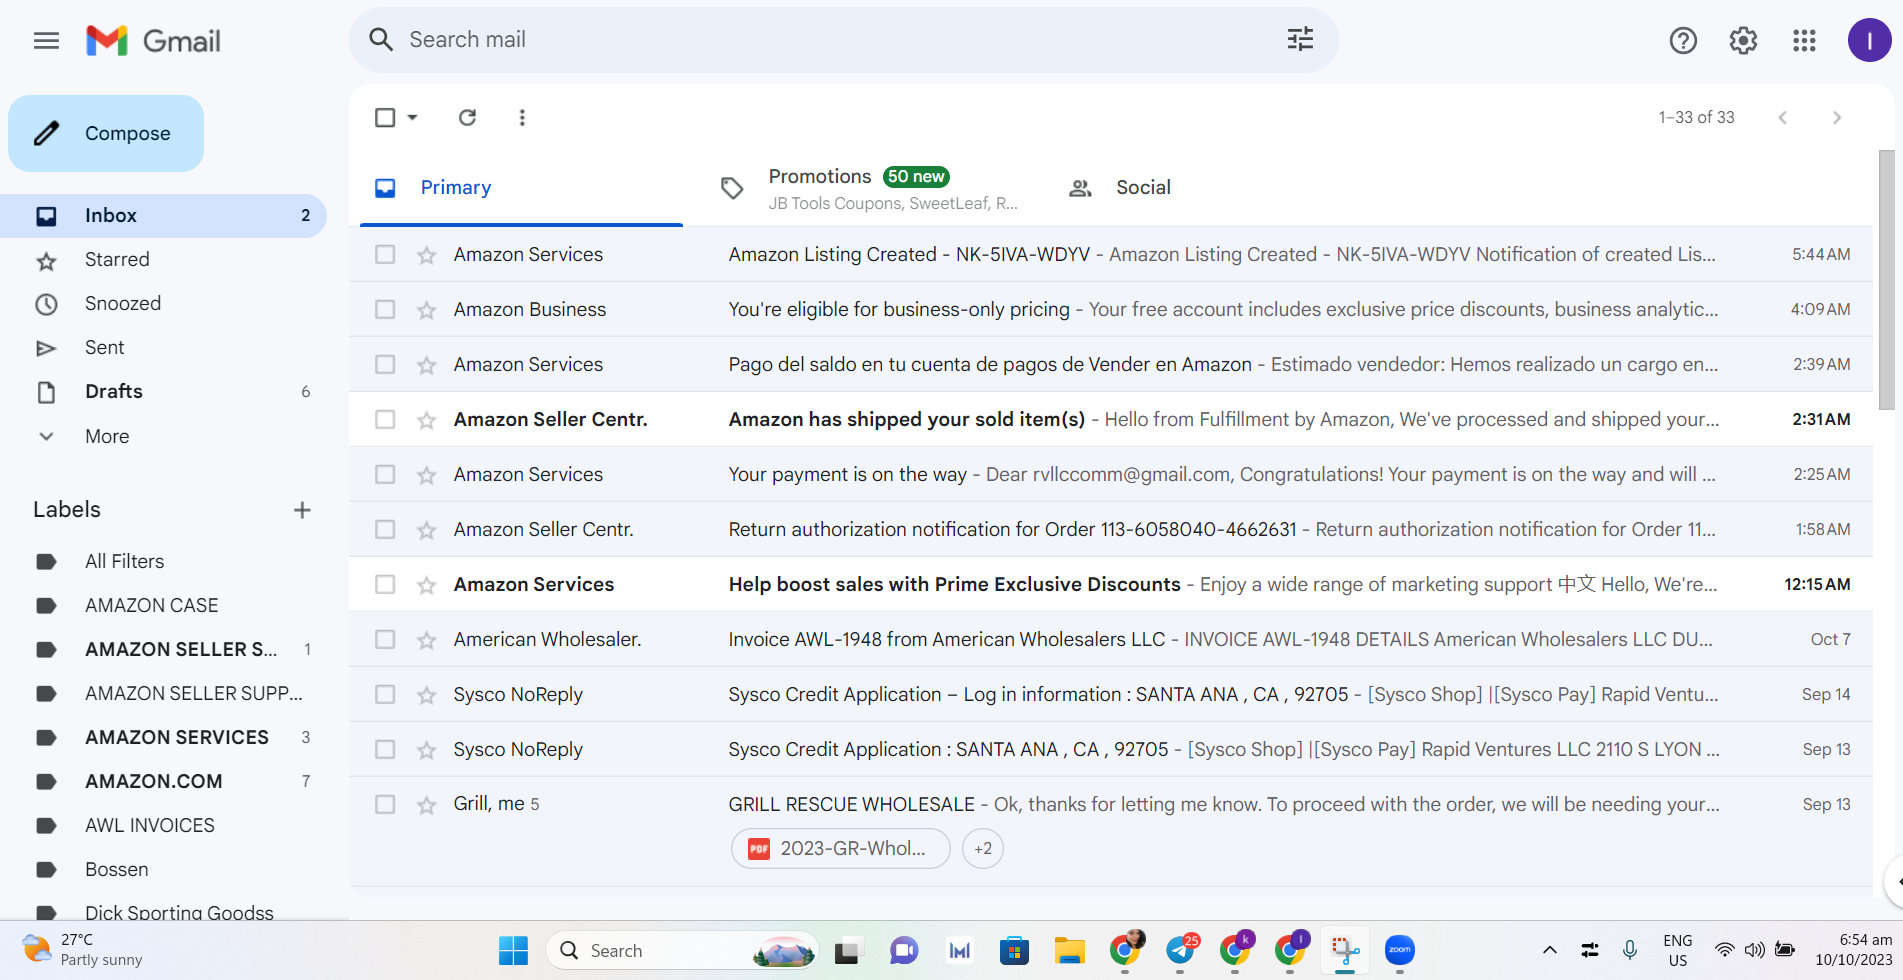Open the Snipping Tool taskbar icon
Image resolution: width=1903 pixels, height=980 pixels.
[x=1345, y=950]
